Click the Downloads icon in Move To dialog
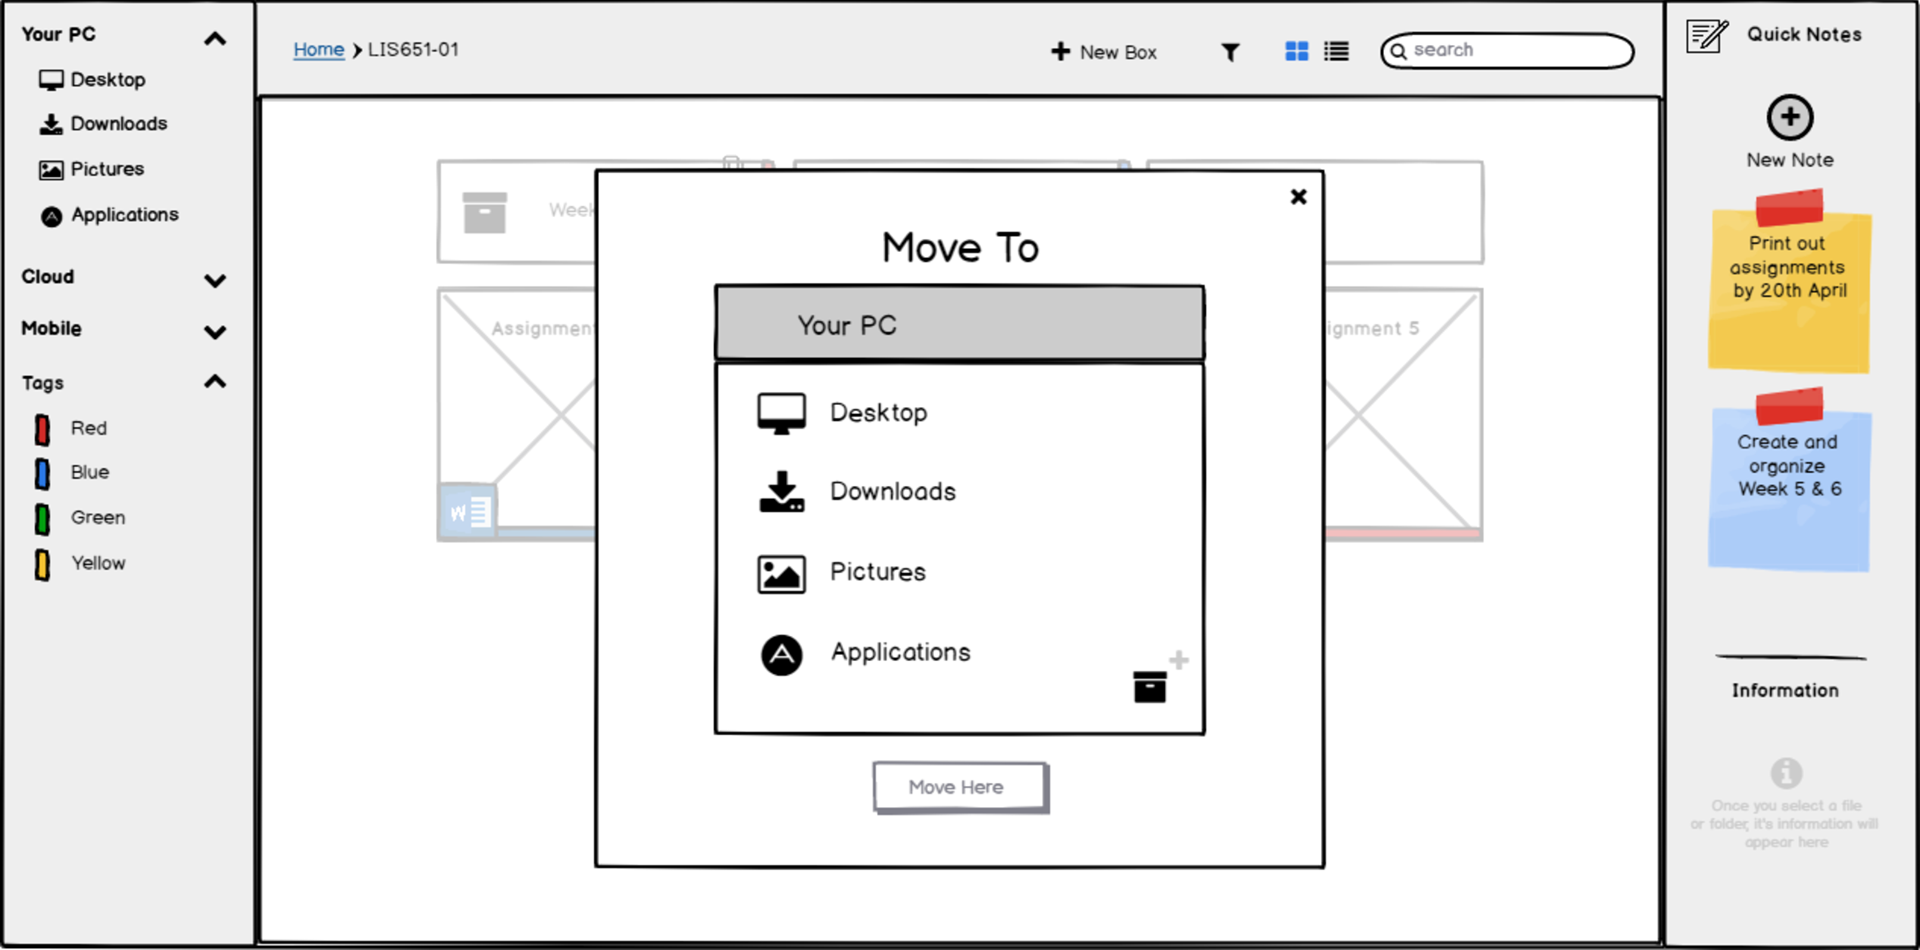This screenshot has height=950, width=1920. (782, 492)
